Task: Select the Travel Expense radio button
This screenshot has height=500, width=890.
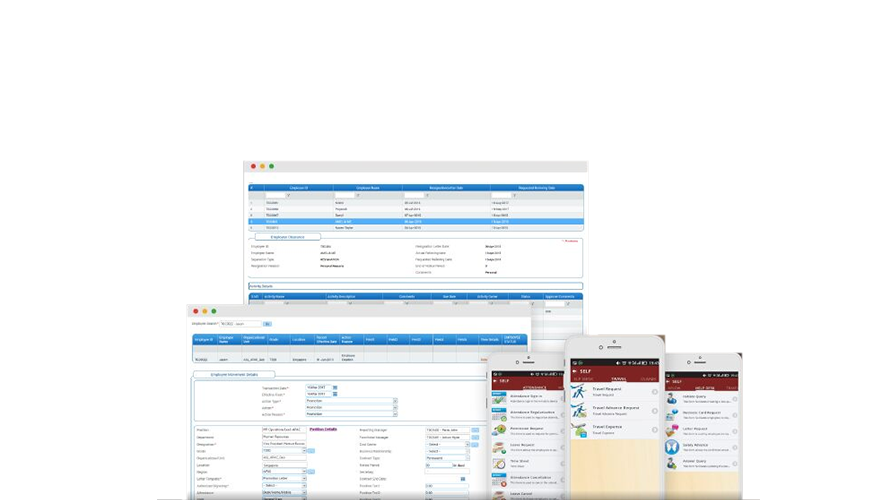Action: pyautogui.click(x=654, y=430)
